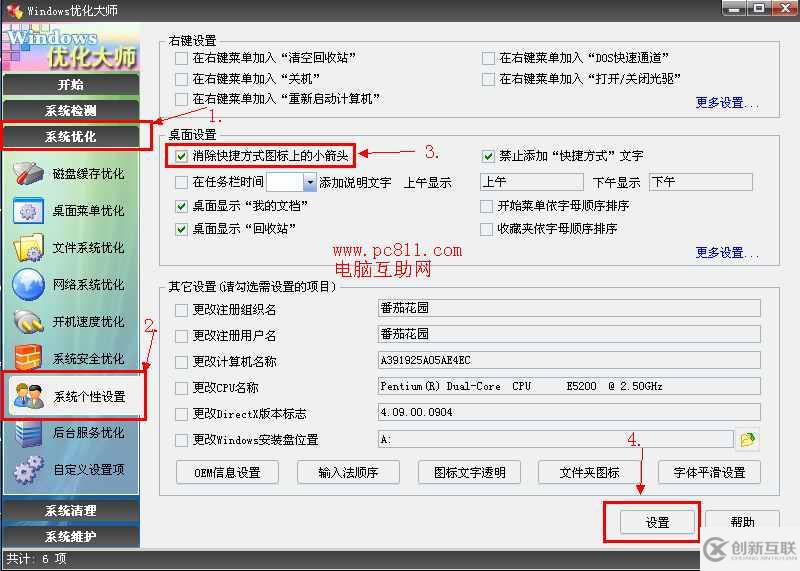Image resolution: width=800 pixels, height=571 pixels.
Task: Click the 输入法顺序 button
Action: 348,473
